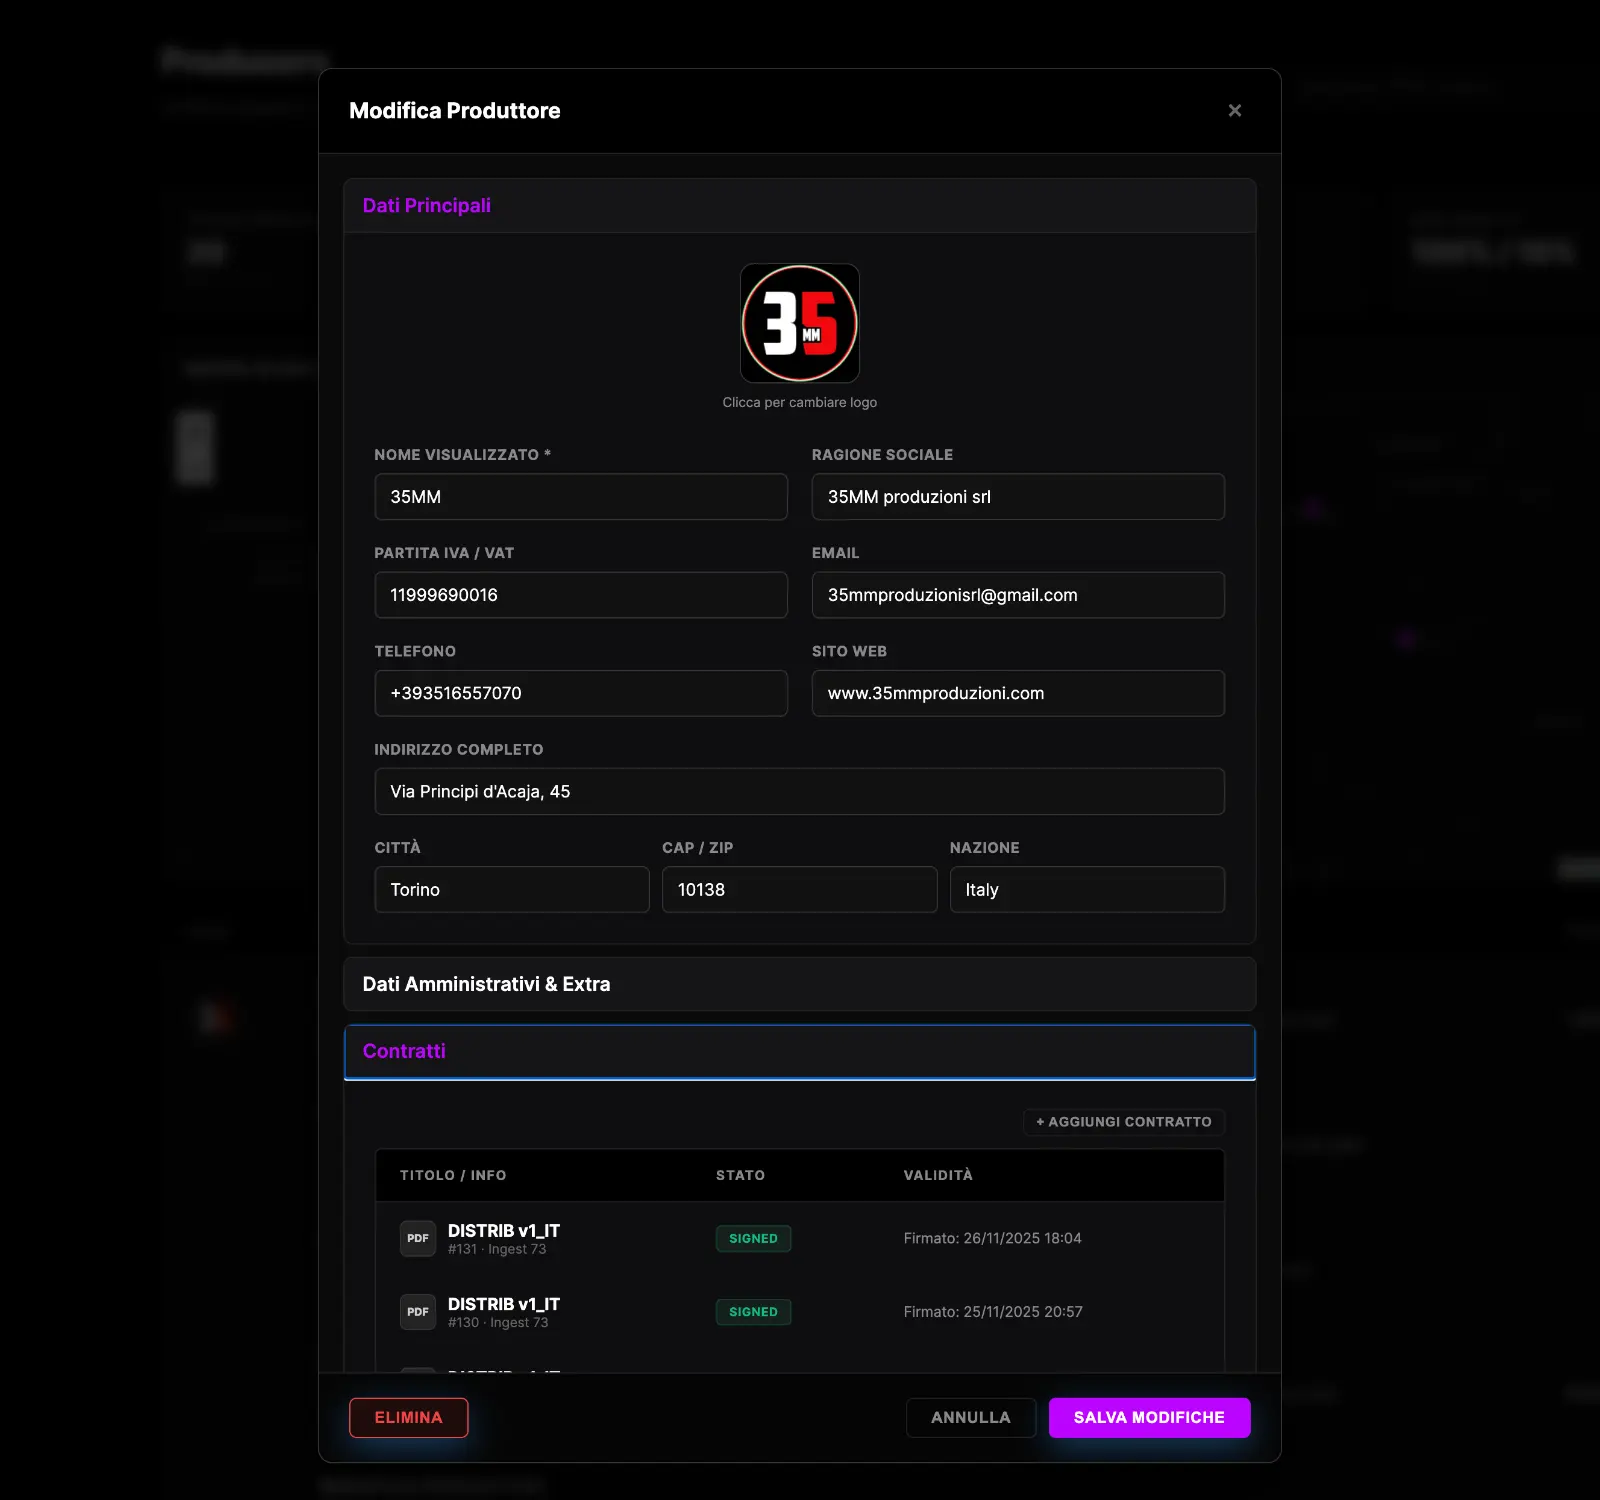Image resolution: width=1600 pixels, height=1500 pixels.
Task: Click the Partita IVA / VAT field
Action: point(580,595)
